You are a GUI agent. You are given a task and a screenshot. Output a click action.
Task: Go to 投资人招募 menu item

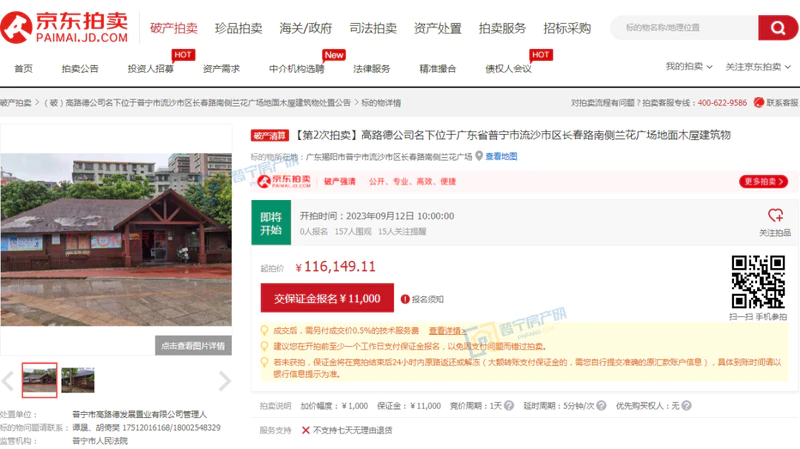pyautogui.click(x=150, y=69)
